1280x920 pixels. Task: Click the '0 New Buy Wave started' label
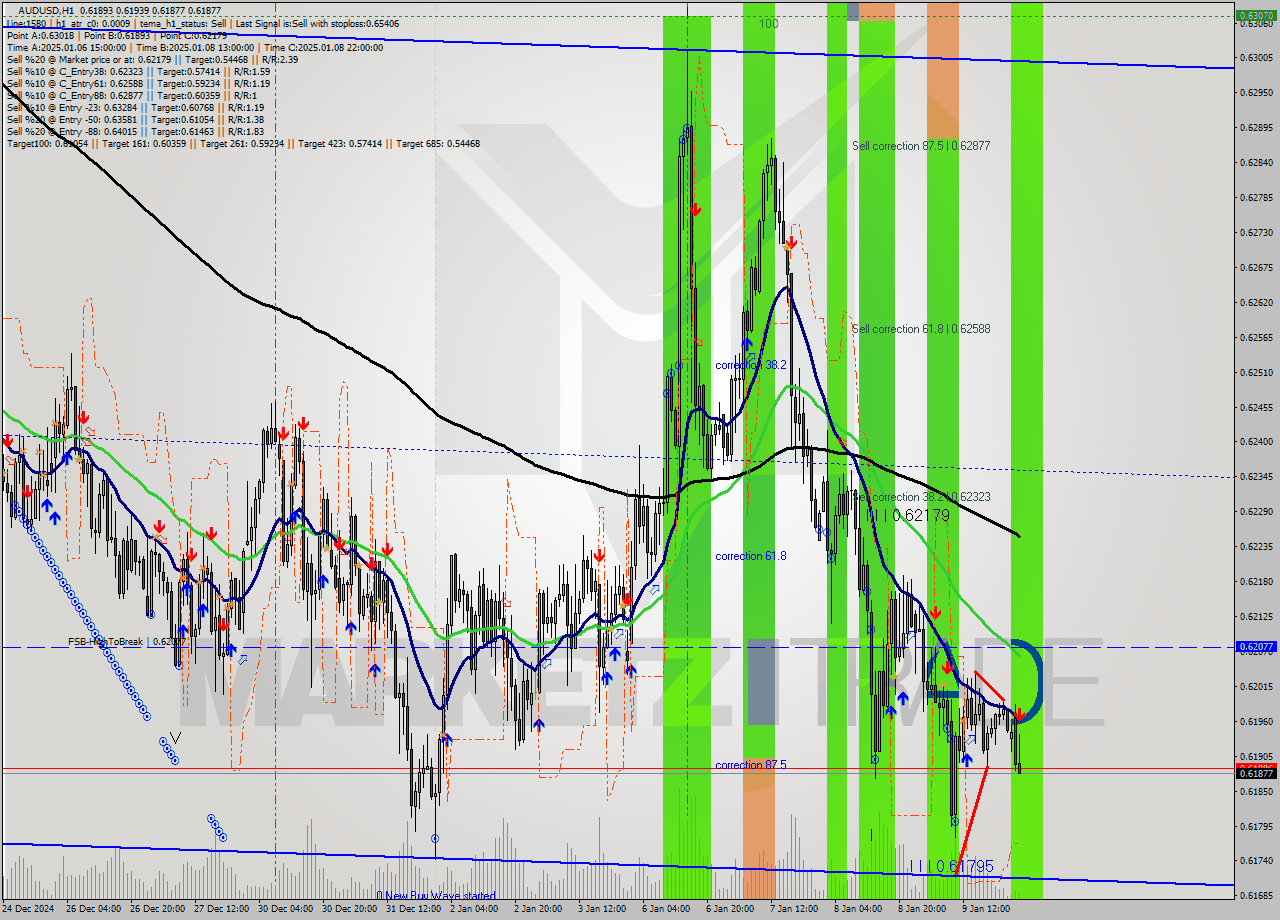pyautogui.click(x=436, y=896)
